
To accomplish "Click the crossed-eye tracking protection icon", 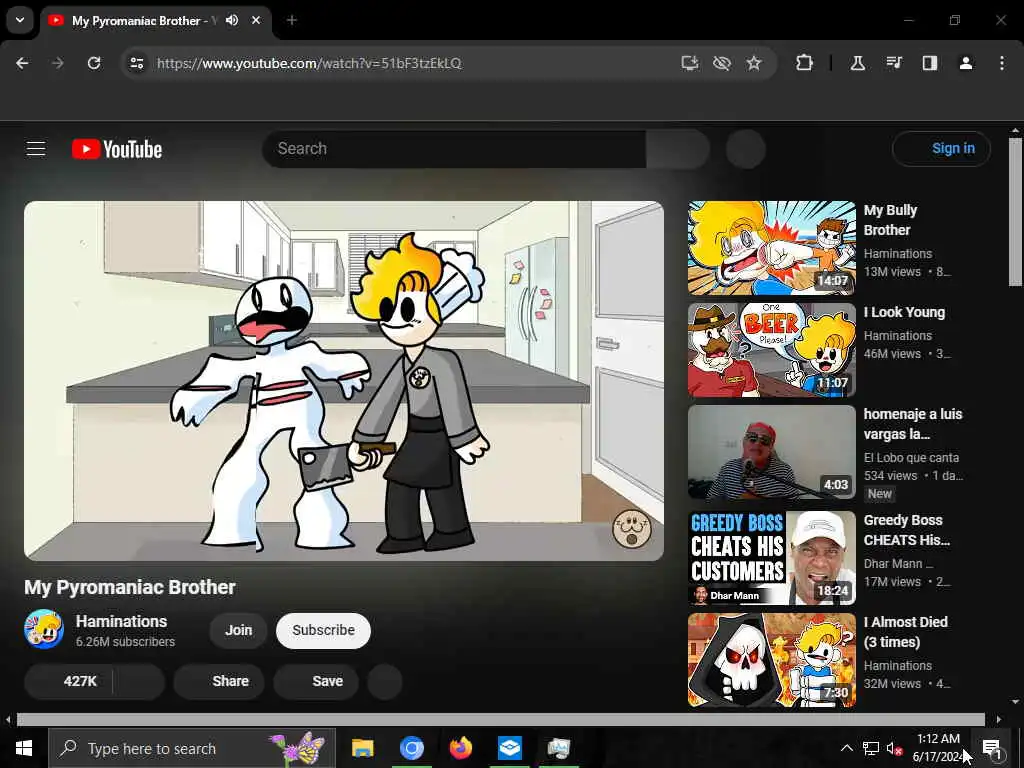I will (722, 63).
